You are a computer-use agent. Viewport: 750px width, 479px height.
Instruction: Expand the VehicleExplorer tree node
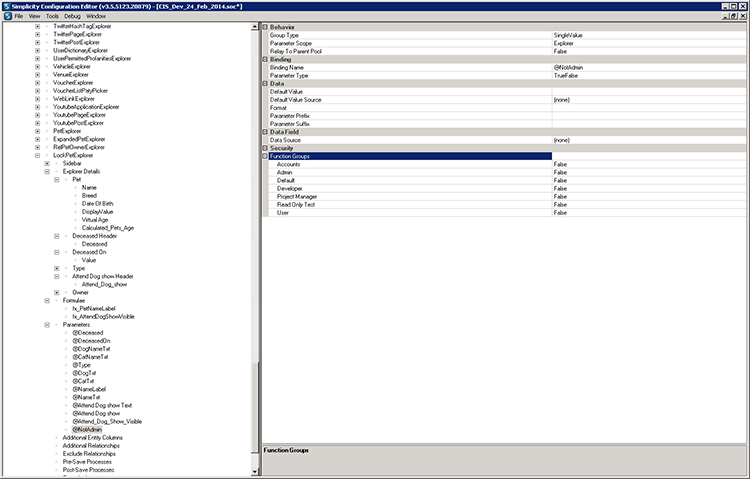(37, 67)
